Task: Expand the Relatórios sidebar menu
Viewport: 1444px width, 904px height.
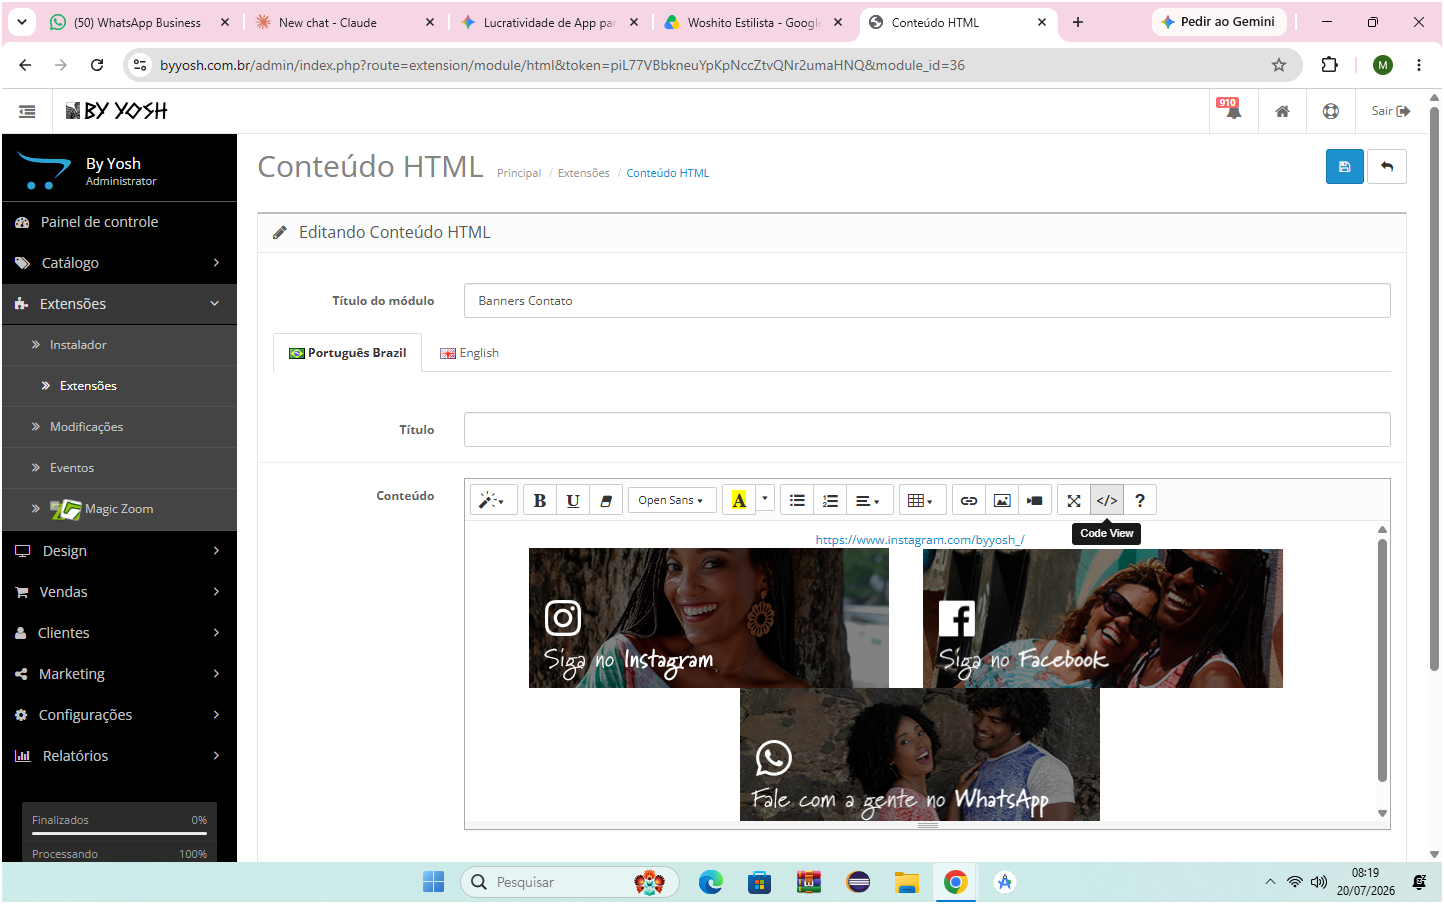Action: pos(120,756)
